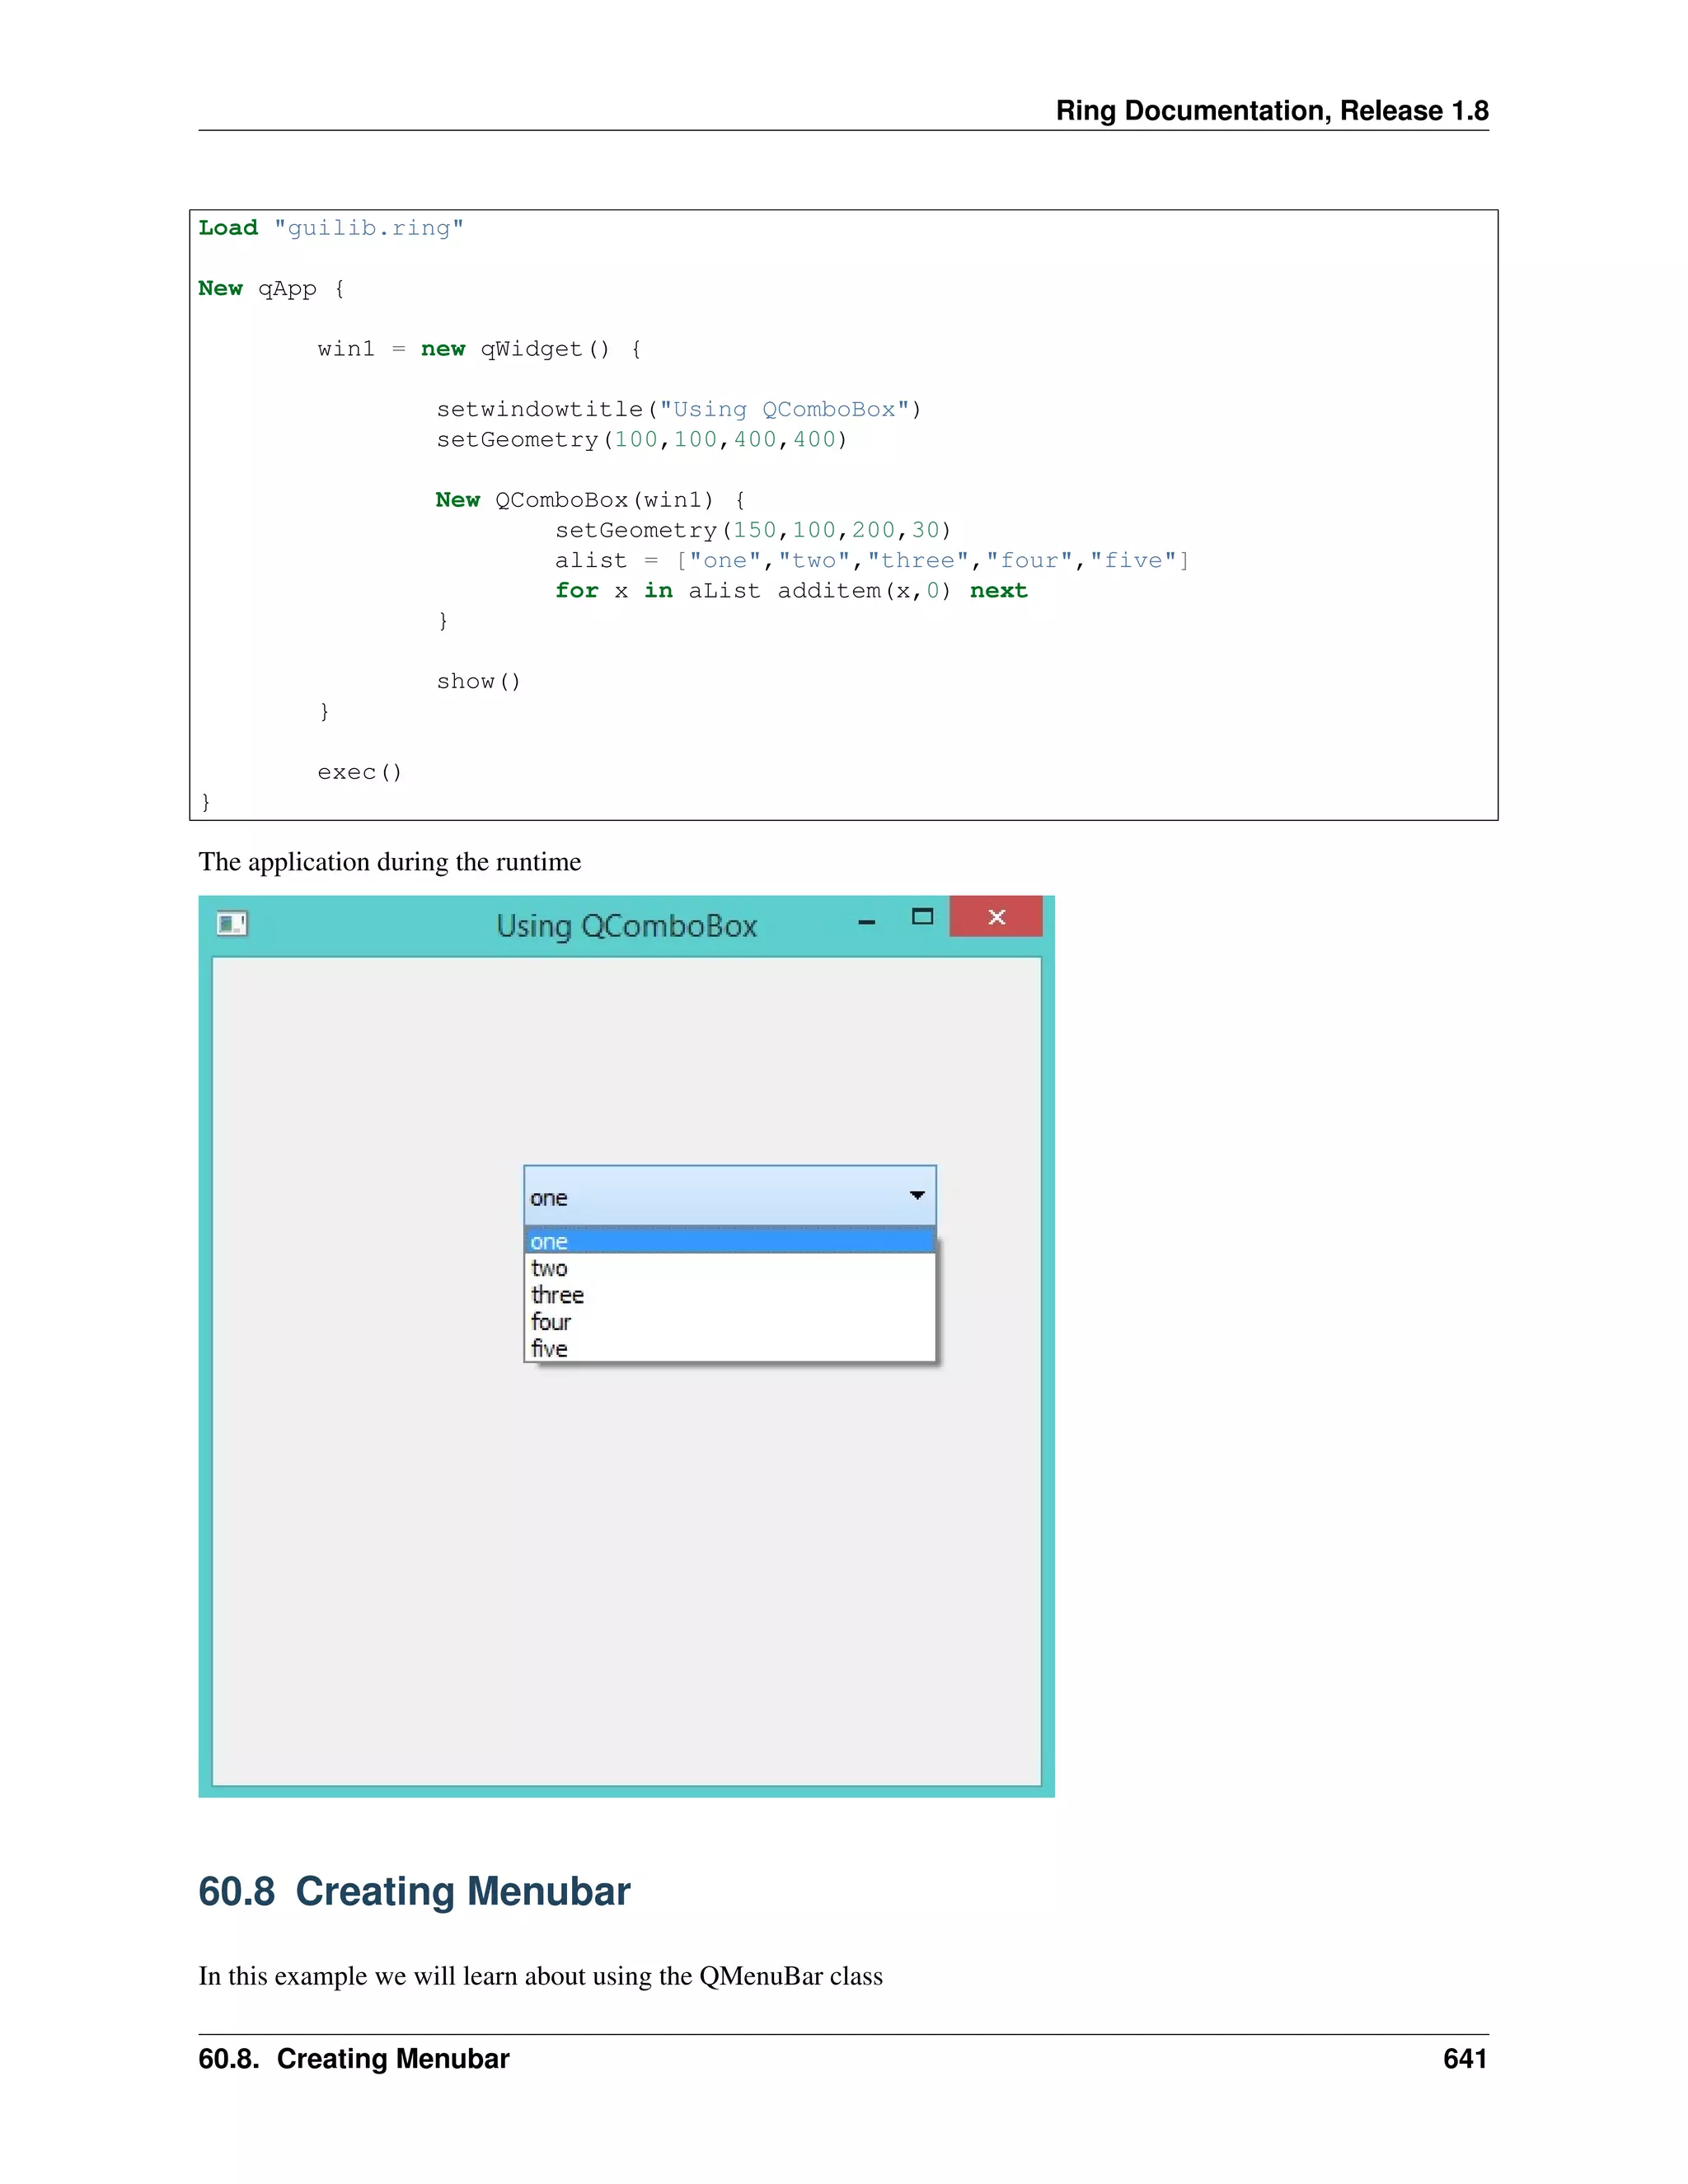
Task: Click the footer text "60.8. Creating Menubar"
Action: click(x=353, y=2059)
